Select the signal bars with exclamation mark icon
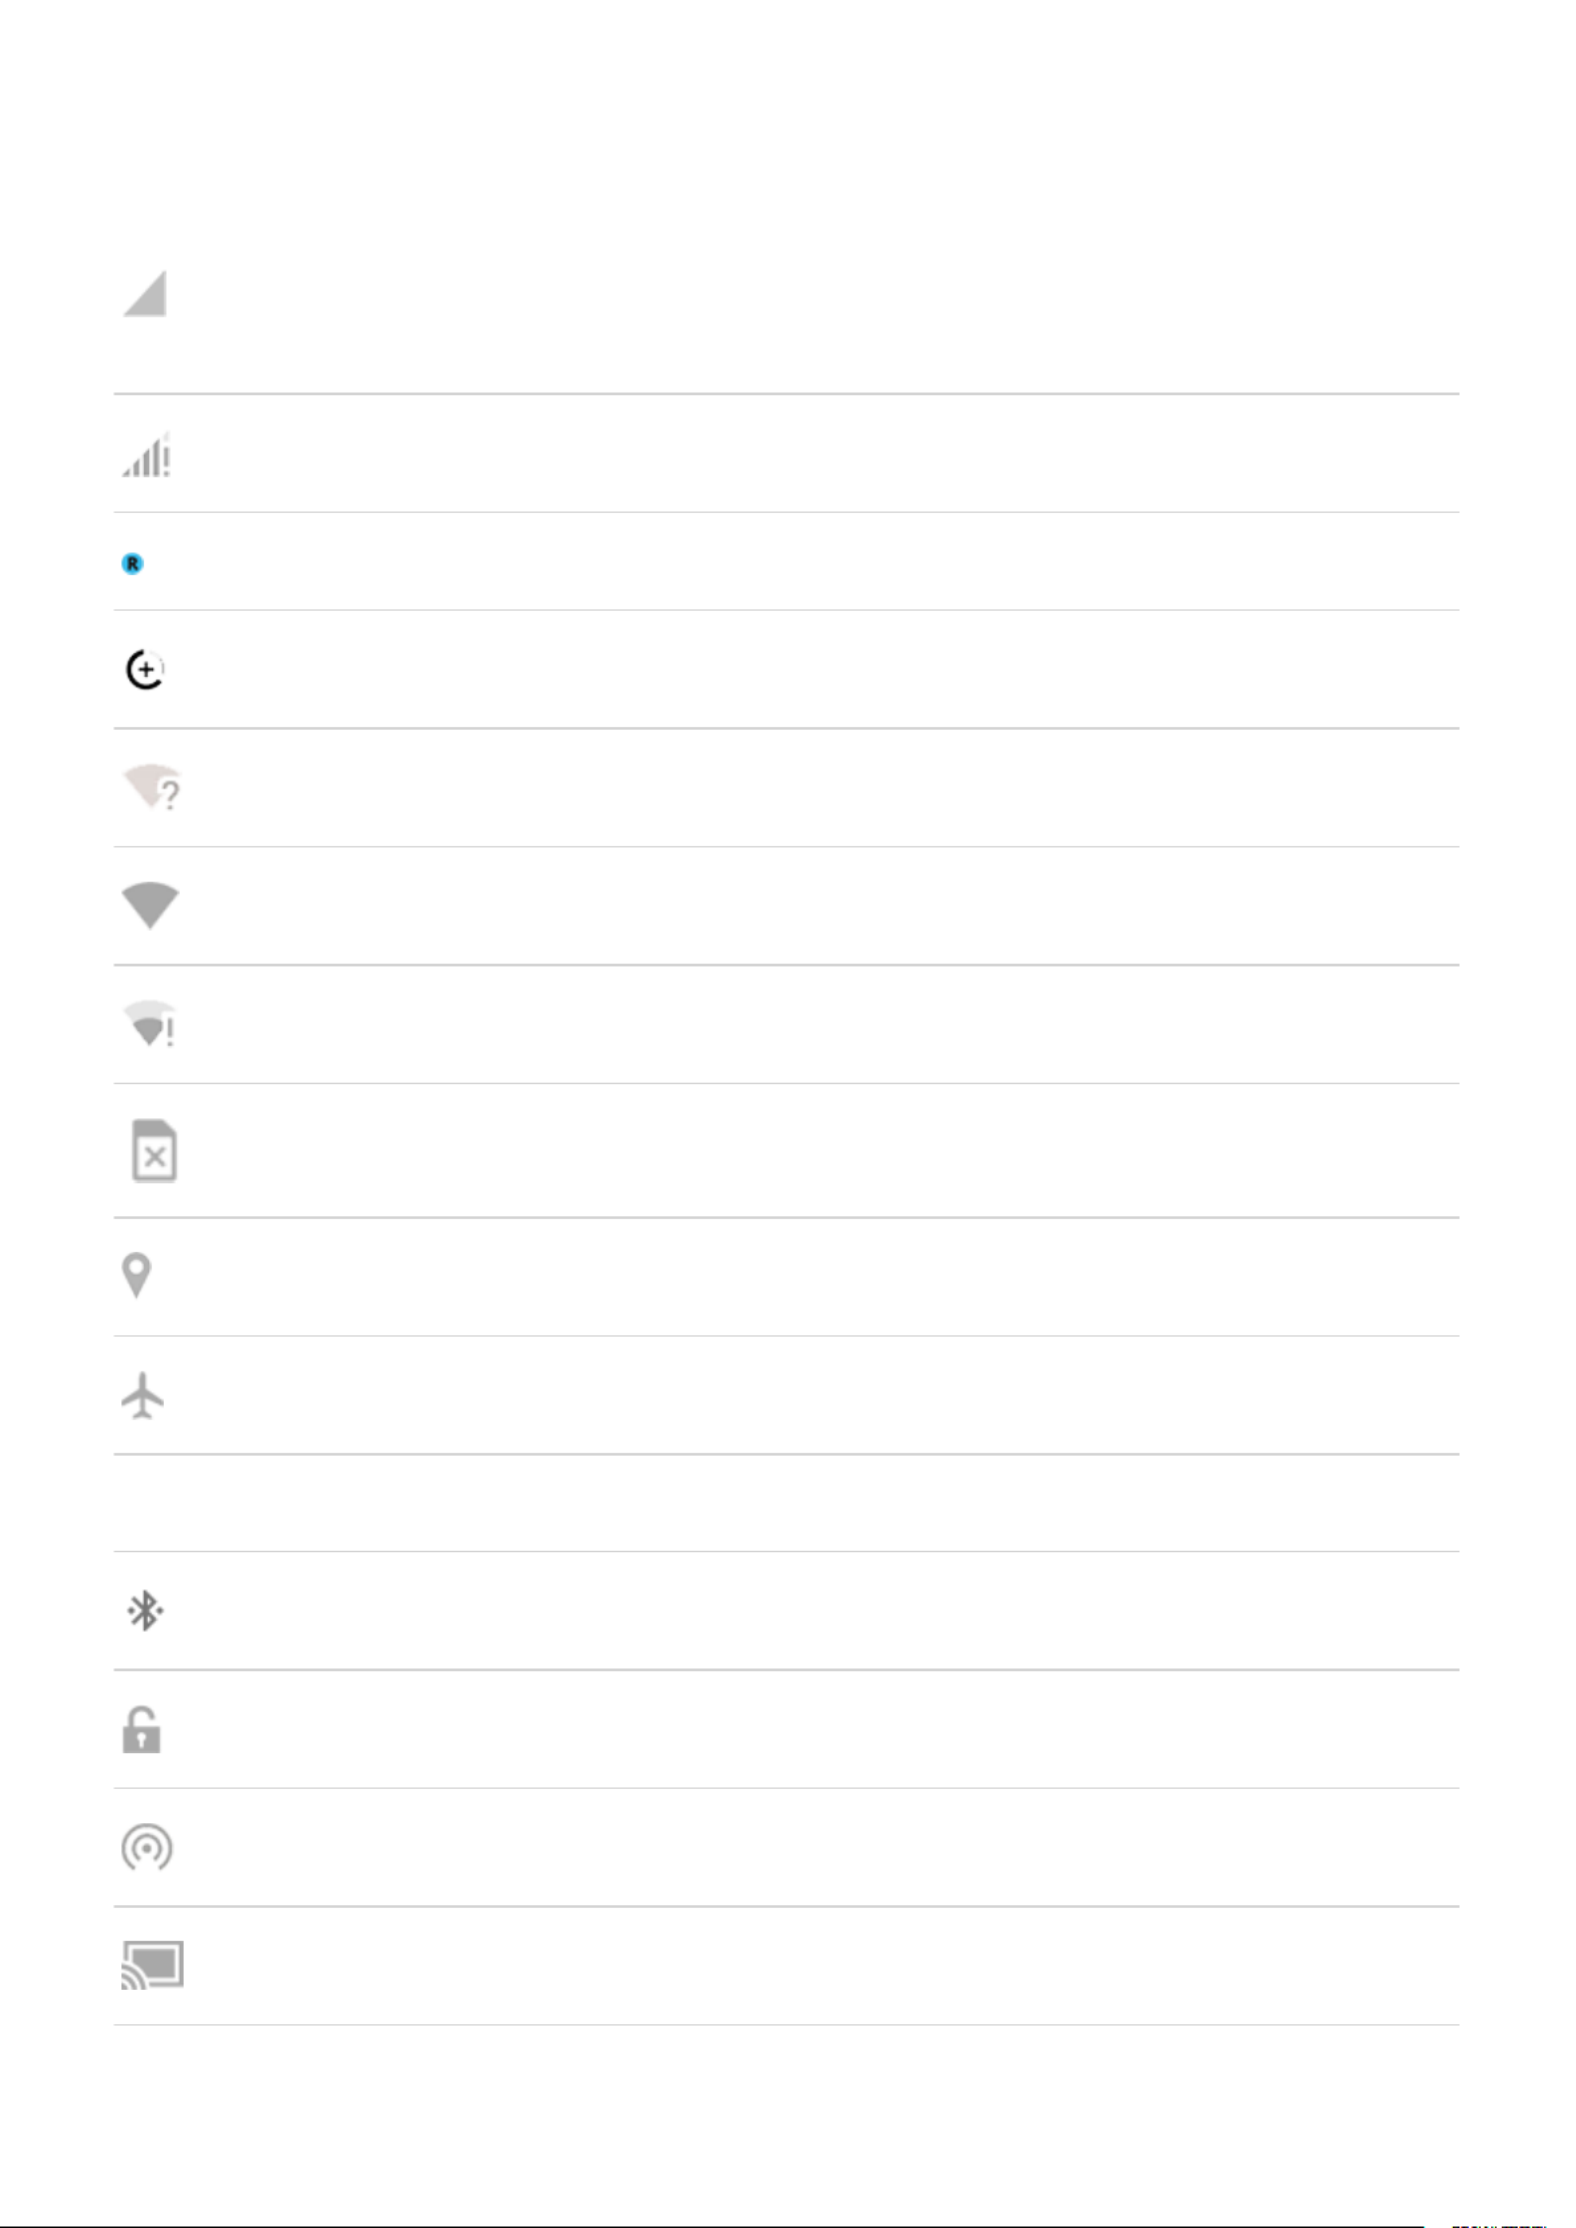 pos(146,455)
